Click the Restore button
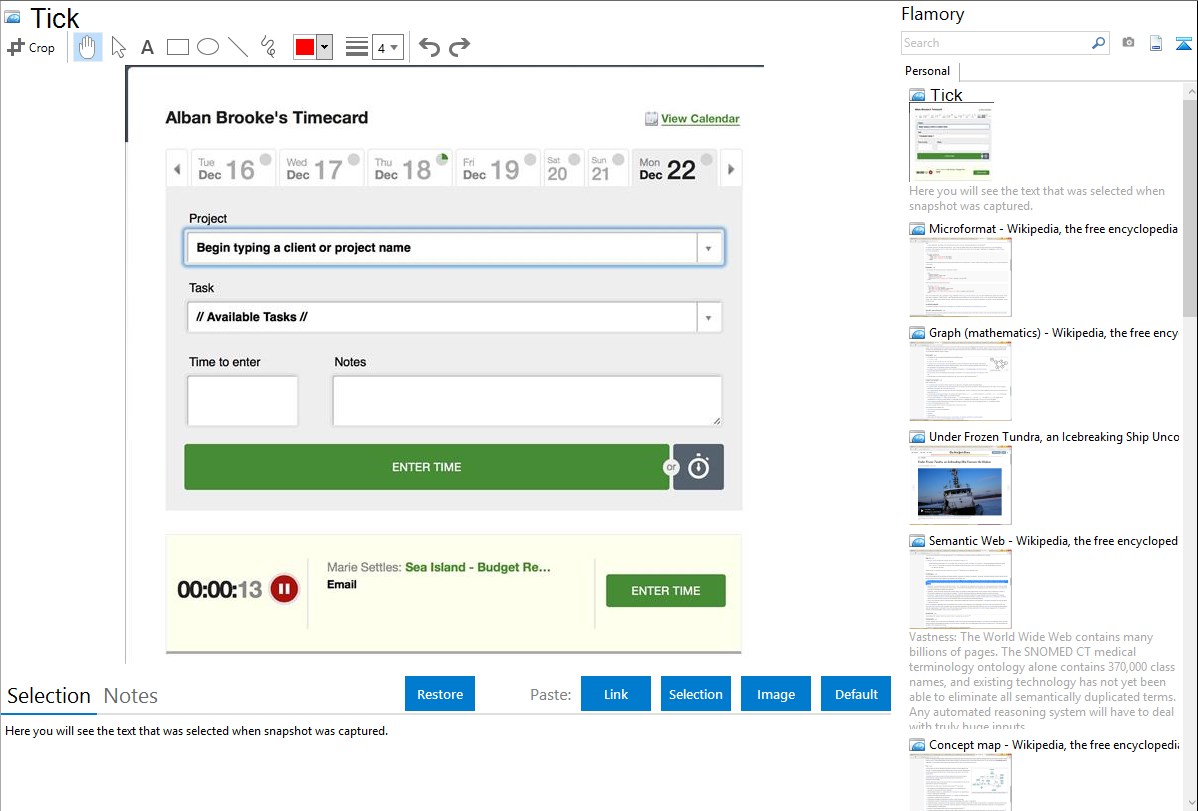1198x811 pixels. (x=440, y=693)
